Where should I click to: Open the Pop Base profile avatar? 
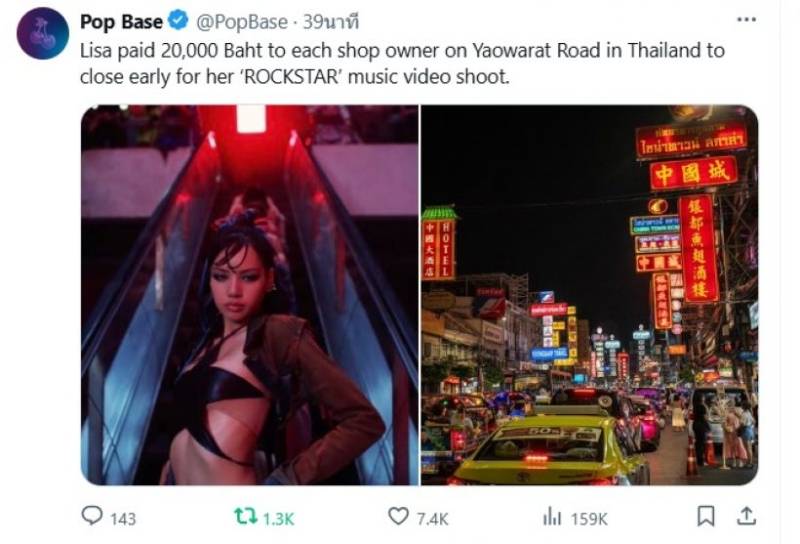pos(43,34)
